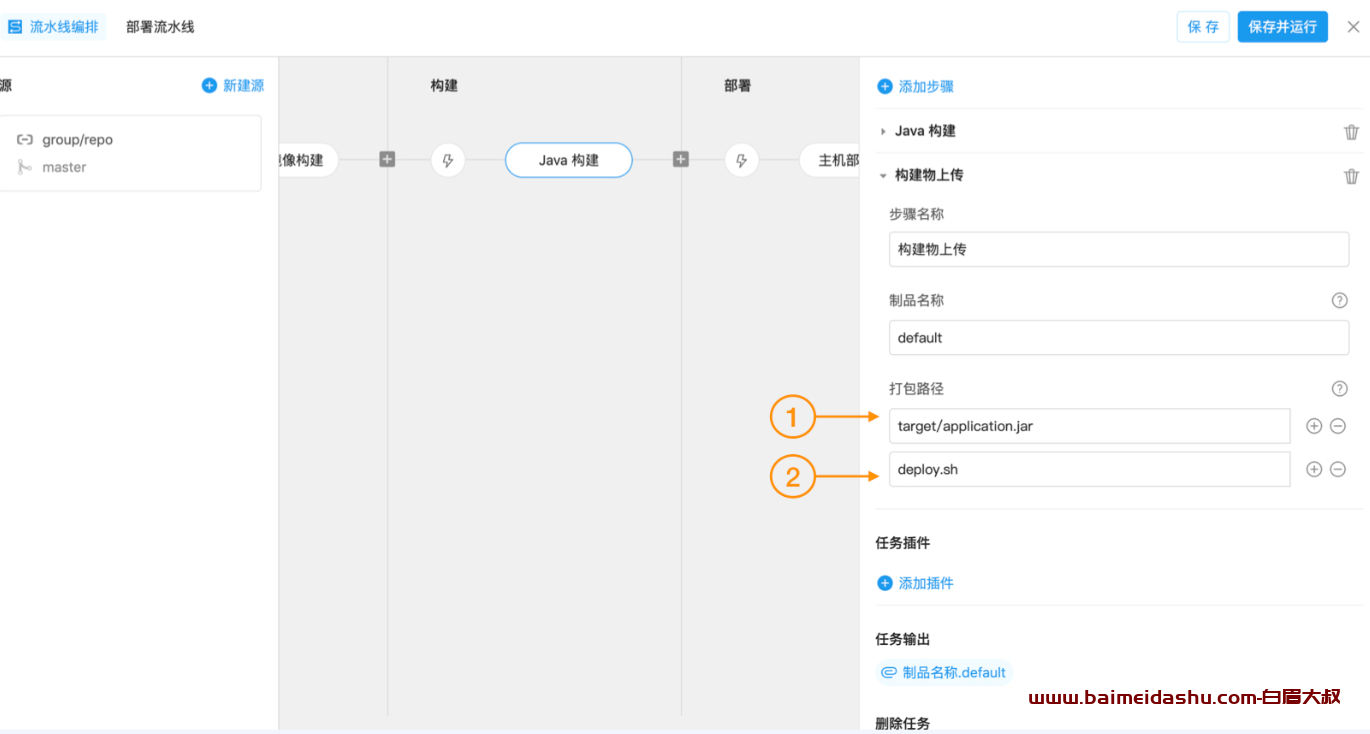
Task: Click the master branch label
Action: (64, 167)
